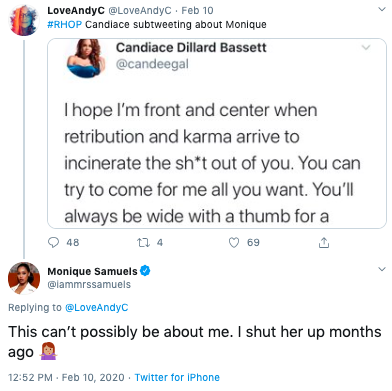The image size is (392, 391).
Task: Click the reply speech bubble icon
Action: [54, 242]
